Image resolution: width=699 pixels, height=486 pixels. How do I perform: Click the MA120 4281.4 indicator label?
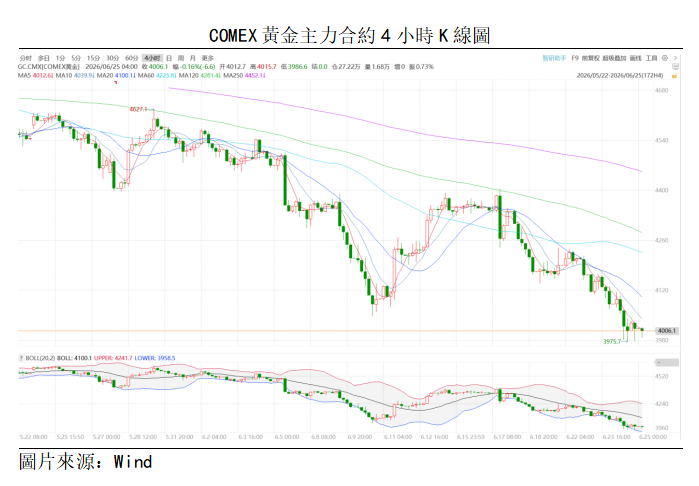pyautogui.click(x=200, y=75)
